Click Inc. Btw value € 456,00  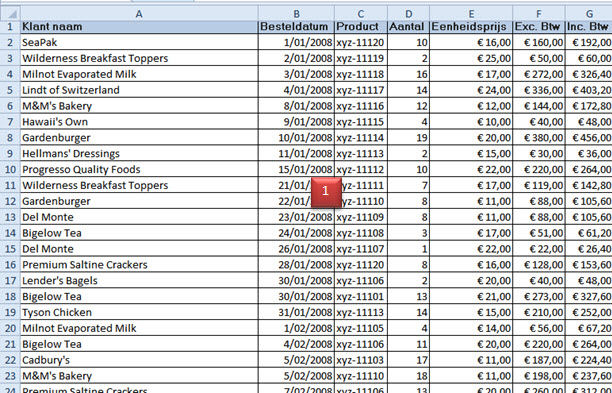[x=589, y=138]
